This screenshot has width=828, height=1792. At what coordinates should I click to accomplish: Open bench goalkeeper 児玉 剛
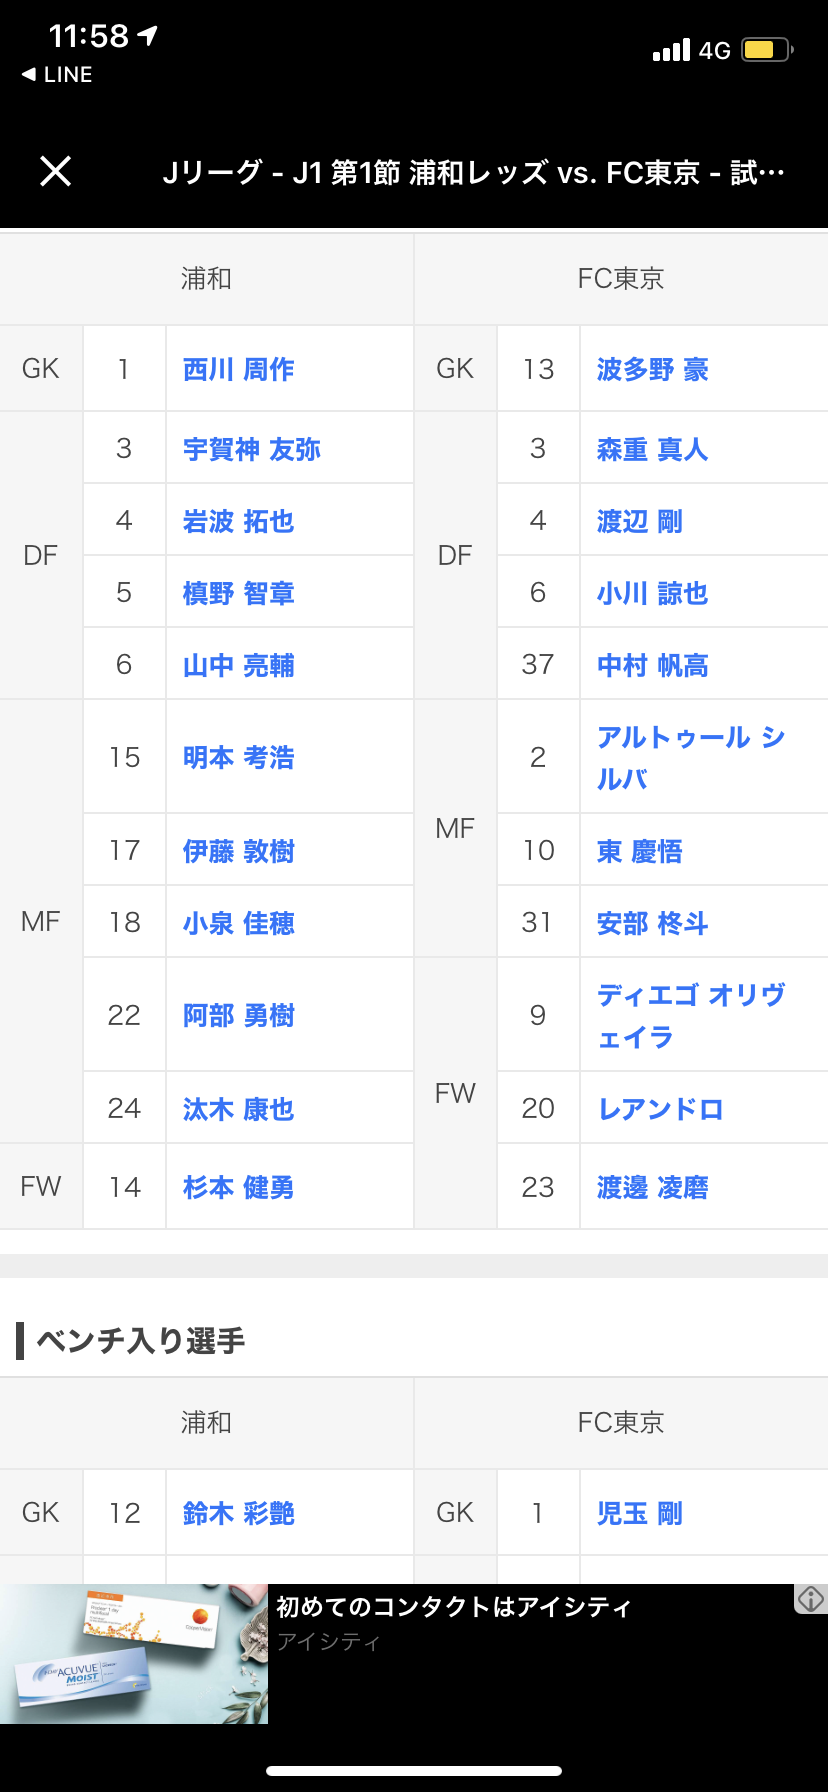click(640, 1513)
